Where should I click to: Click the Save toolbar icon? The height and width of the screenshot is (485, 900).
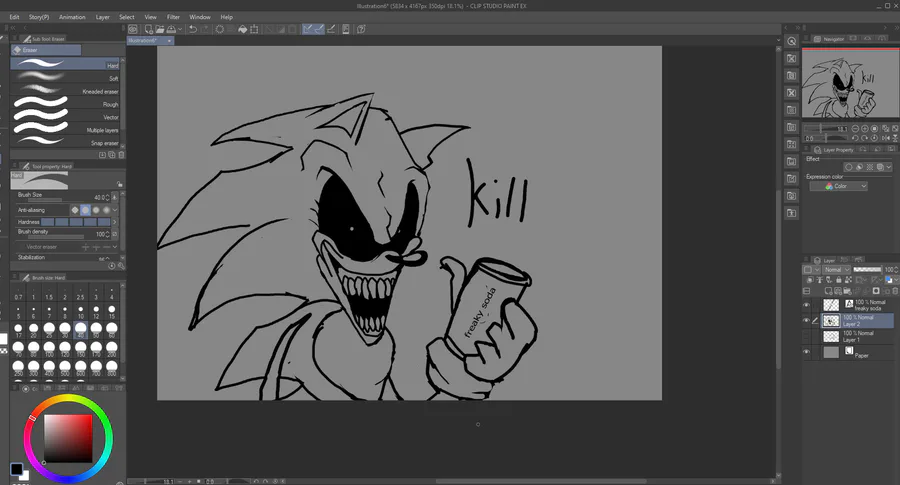[x=171, y=29]
